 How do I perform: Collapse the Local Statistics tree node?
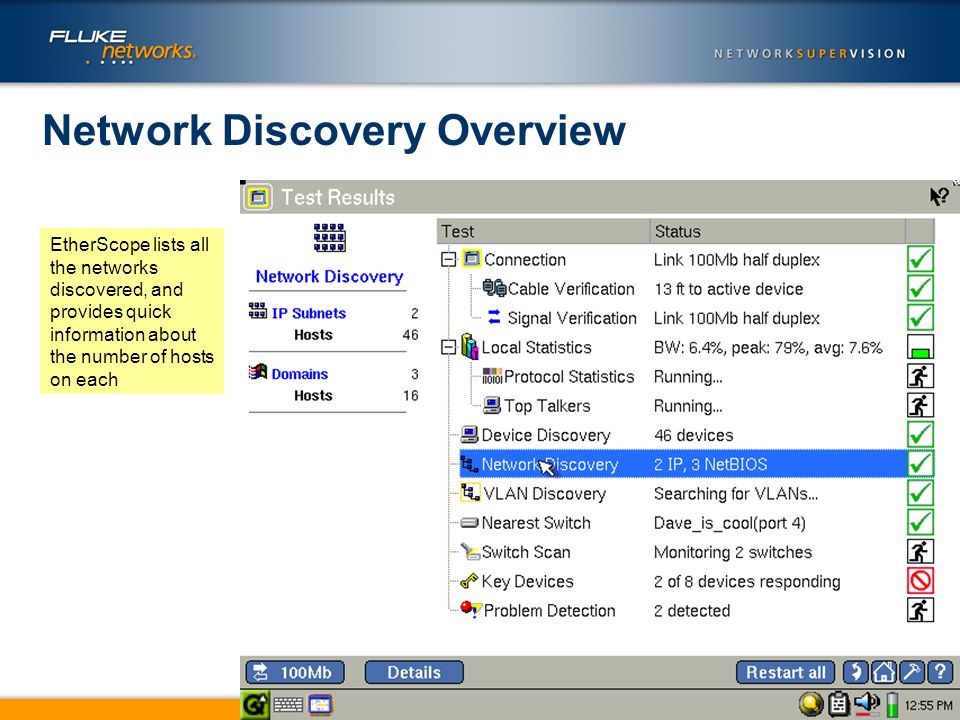click(x=449, y=348)
